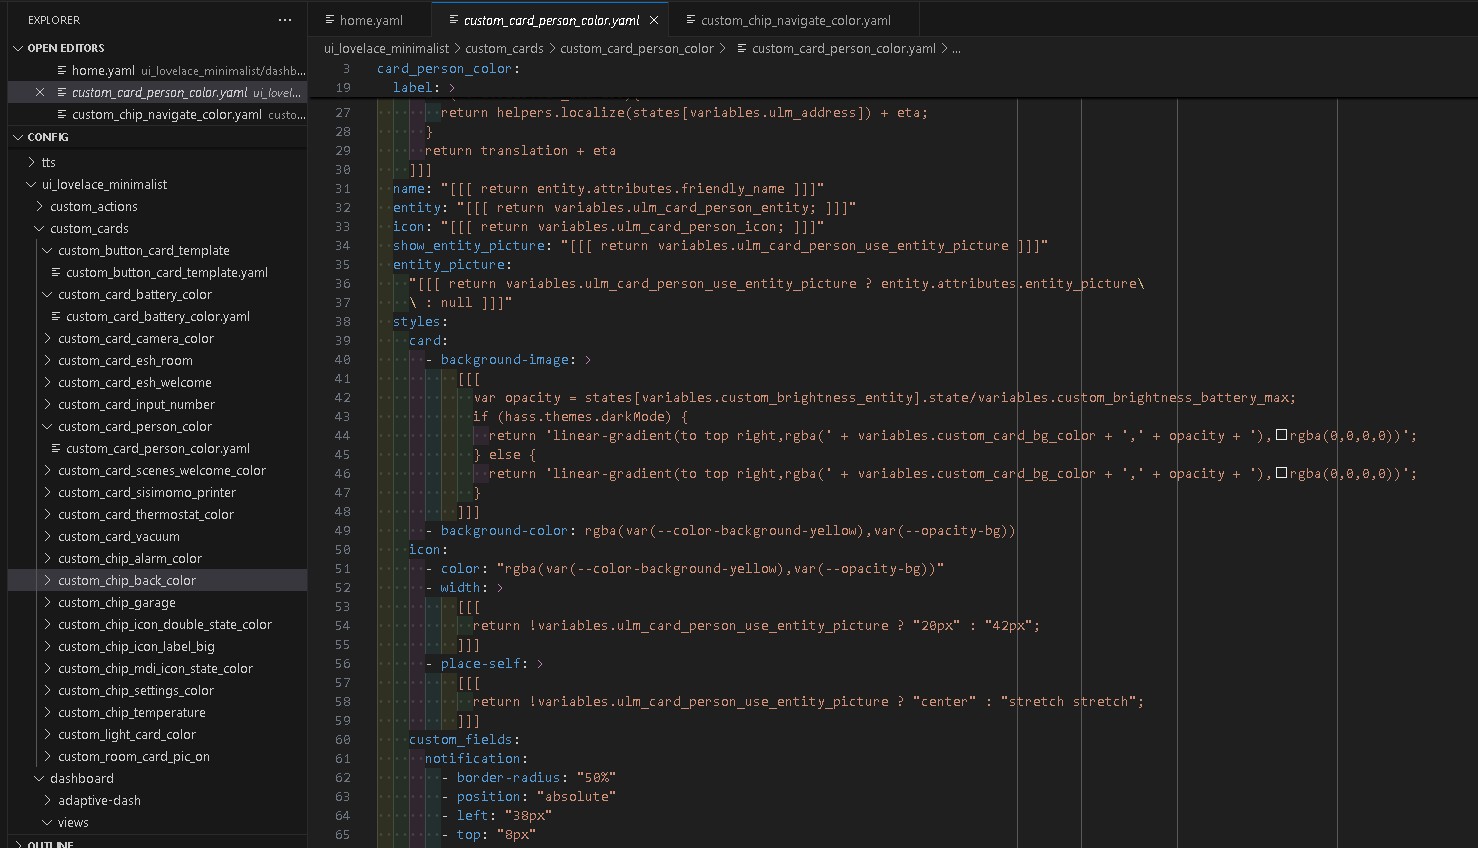
Task: Click ui_lovelace_minimalist breadcrumb segment
Action: [386, 48]
